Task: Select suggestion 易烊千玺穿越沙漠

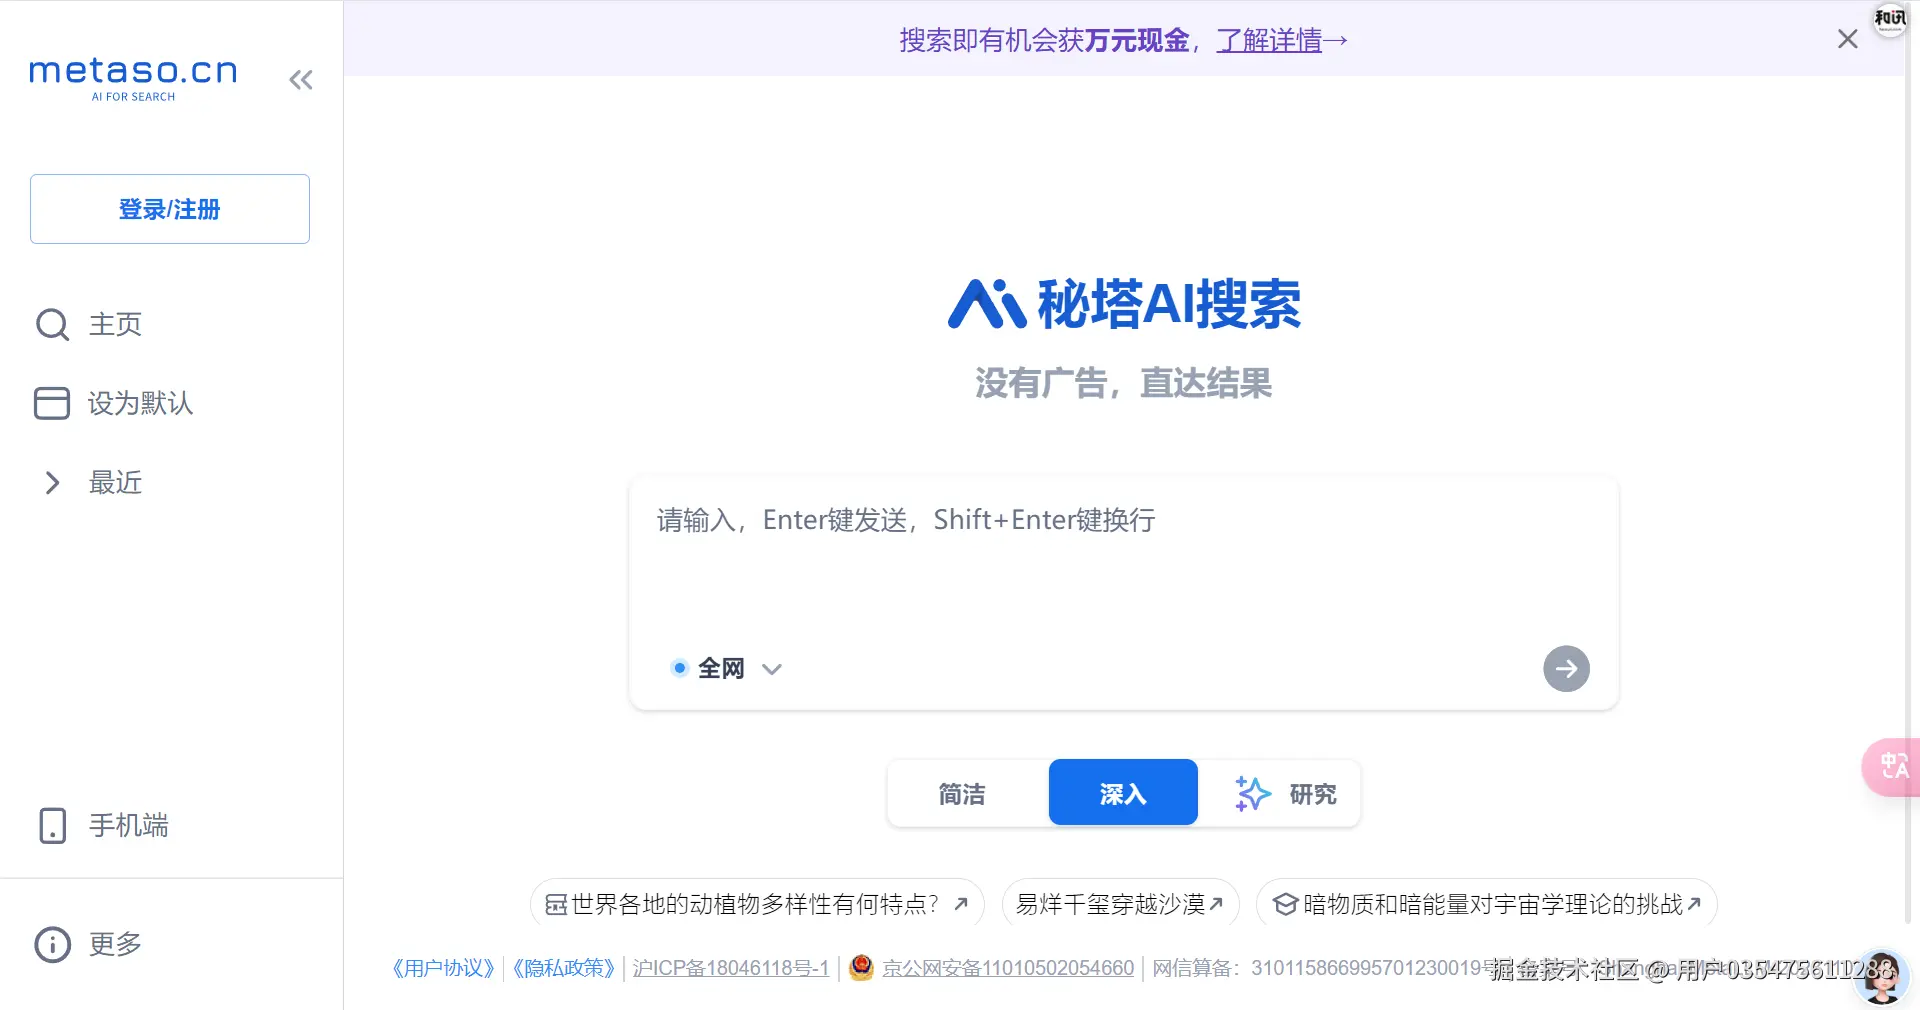Action: pos(1120,904)
